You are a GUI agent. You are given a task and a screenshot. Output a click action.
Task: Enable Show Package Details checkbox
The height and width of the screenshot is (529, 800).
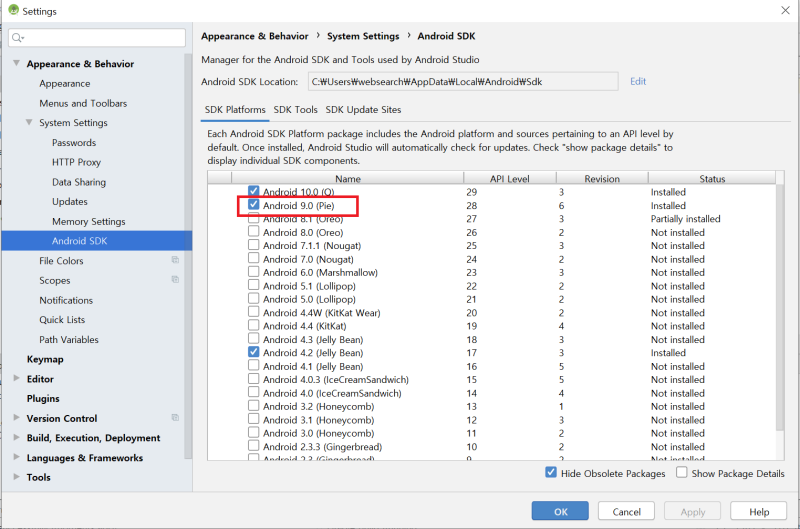tap(682, 472)
